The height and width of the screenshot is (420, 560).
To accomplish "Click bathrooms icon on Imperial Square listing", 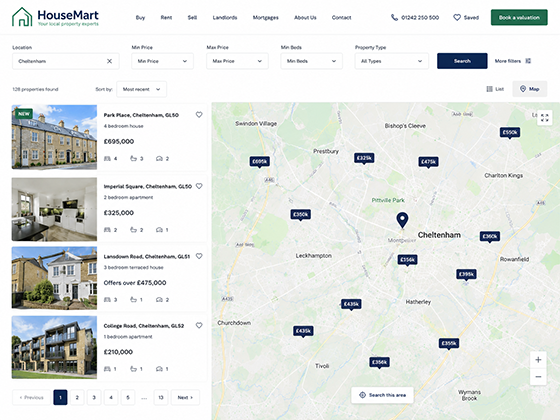I will 133,230.
